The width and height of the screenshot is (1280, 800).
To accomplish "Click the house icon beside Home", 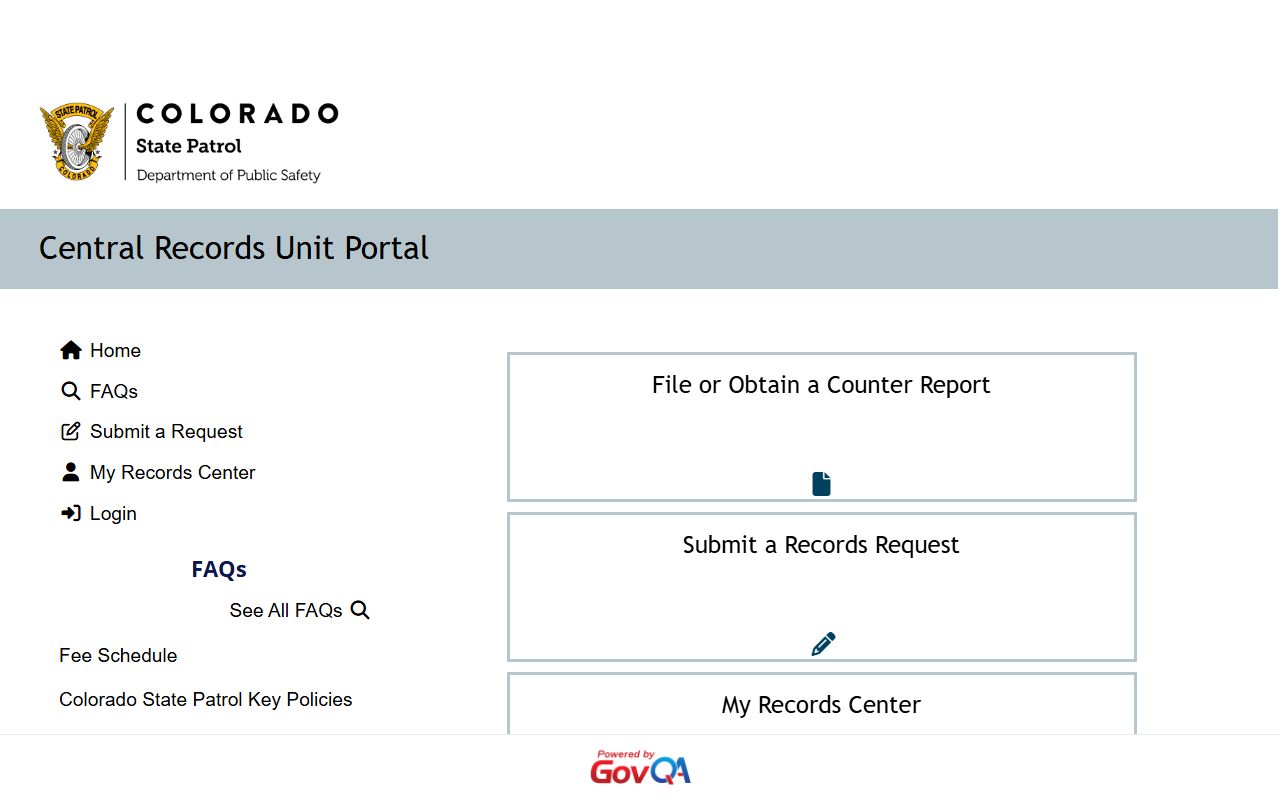I will pos(71,350).
